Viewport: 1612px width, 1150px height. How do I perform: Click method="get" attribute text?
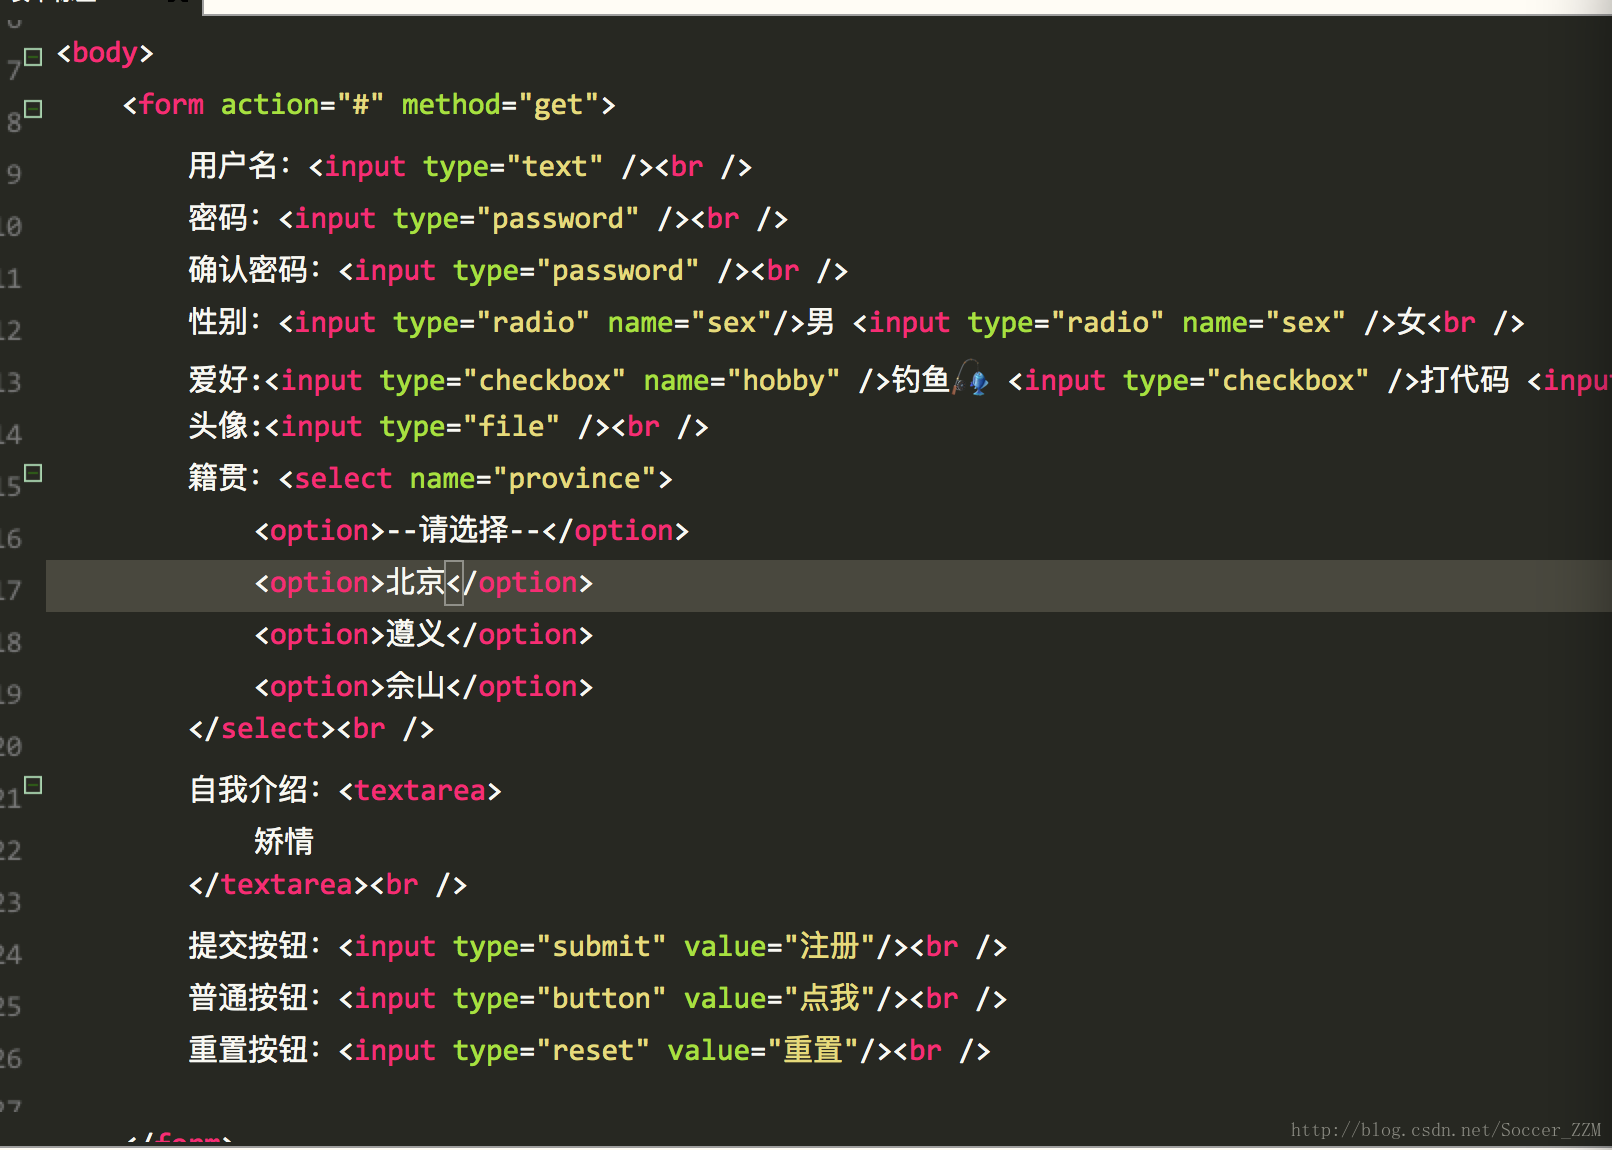(500, 105)
